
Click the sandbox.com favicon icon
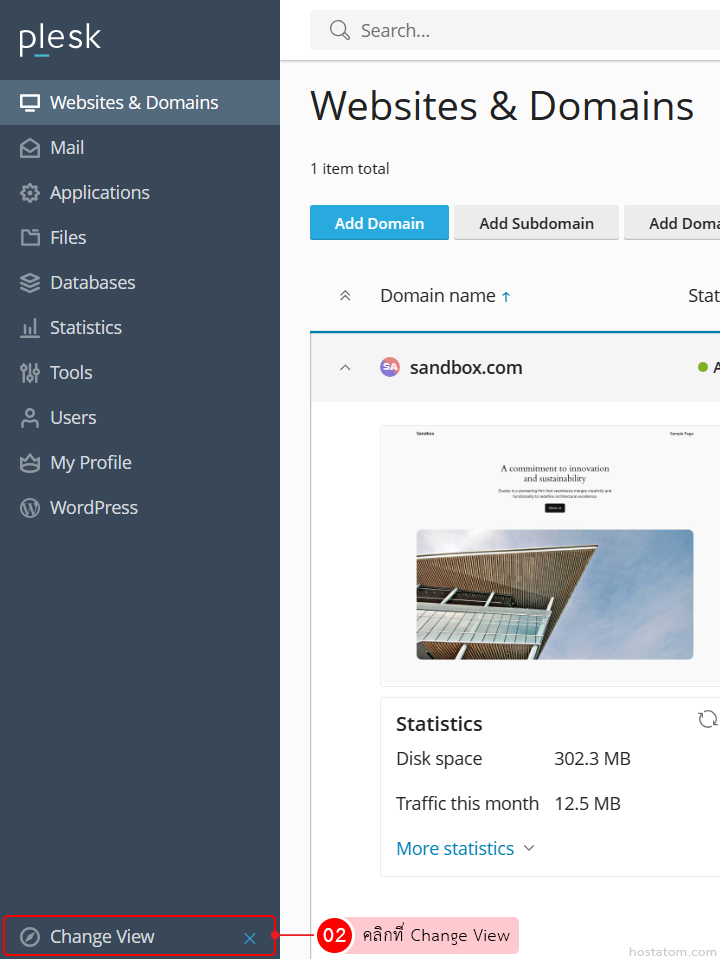(x=390, y=367)
